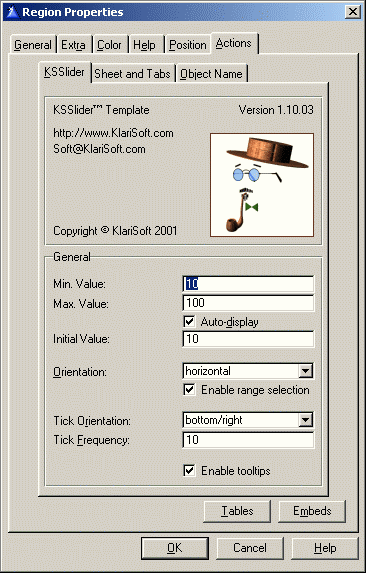Close the Region Properties dialog
Screen dimensions: 366x573
(352, 12)
